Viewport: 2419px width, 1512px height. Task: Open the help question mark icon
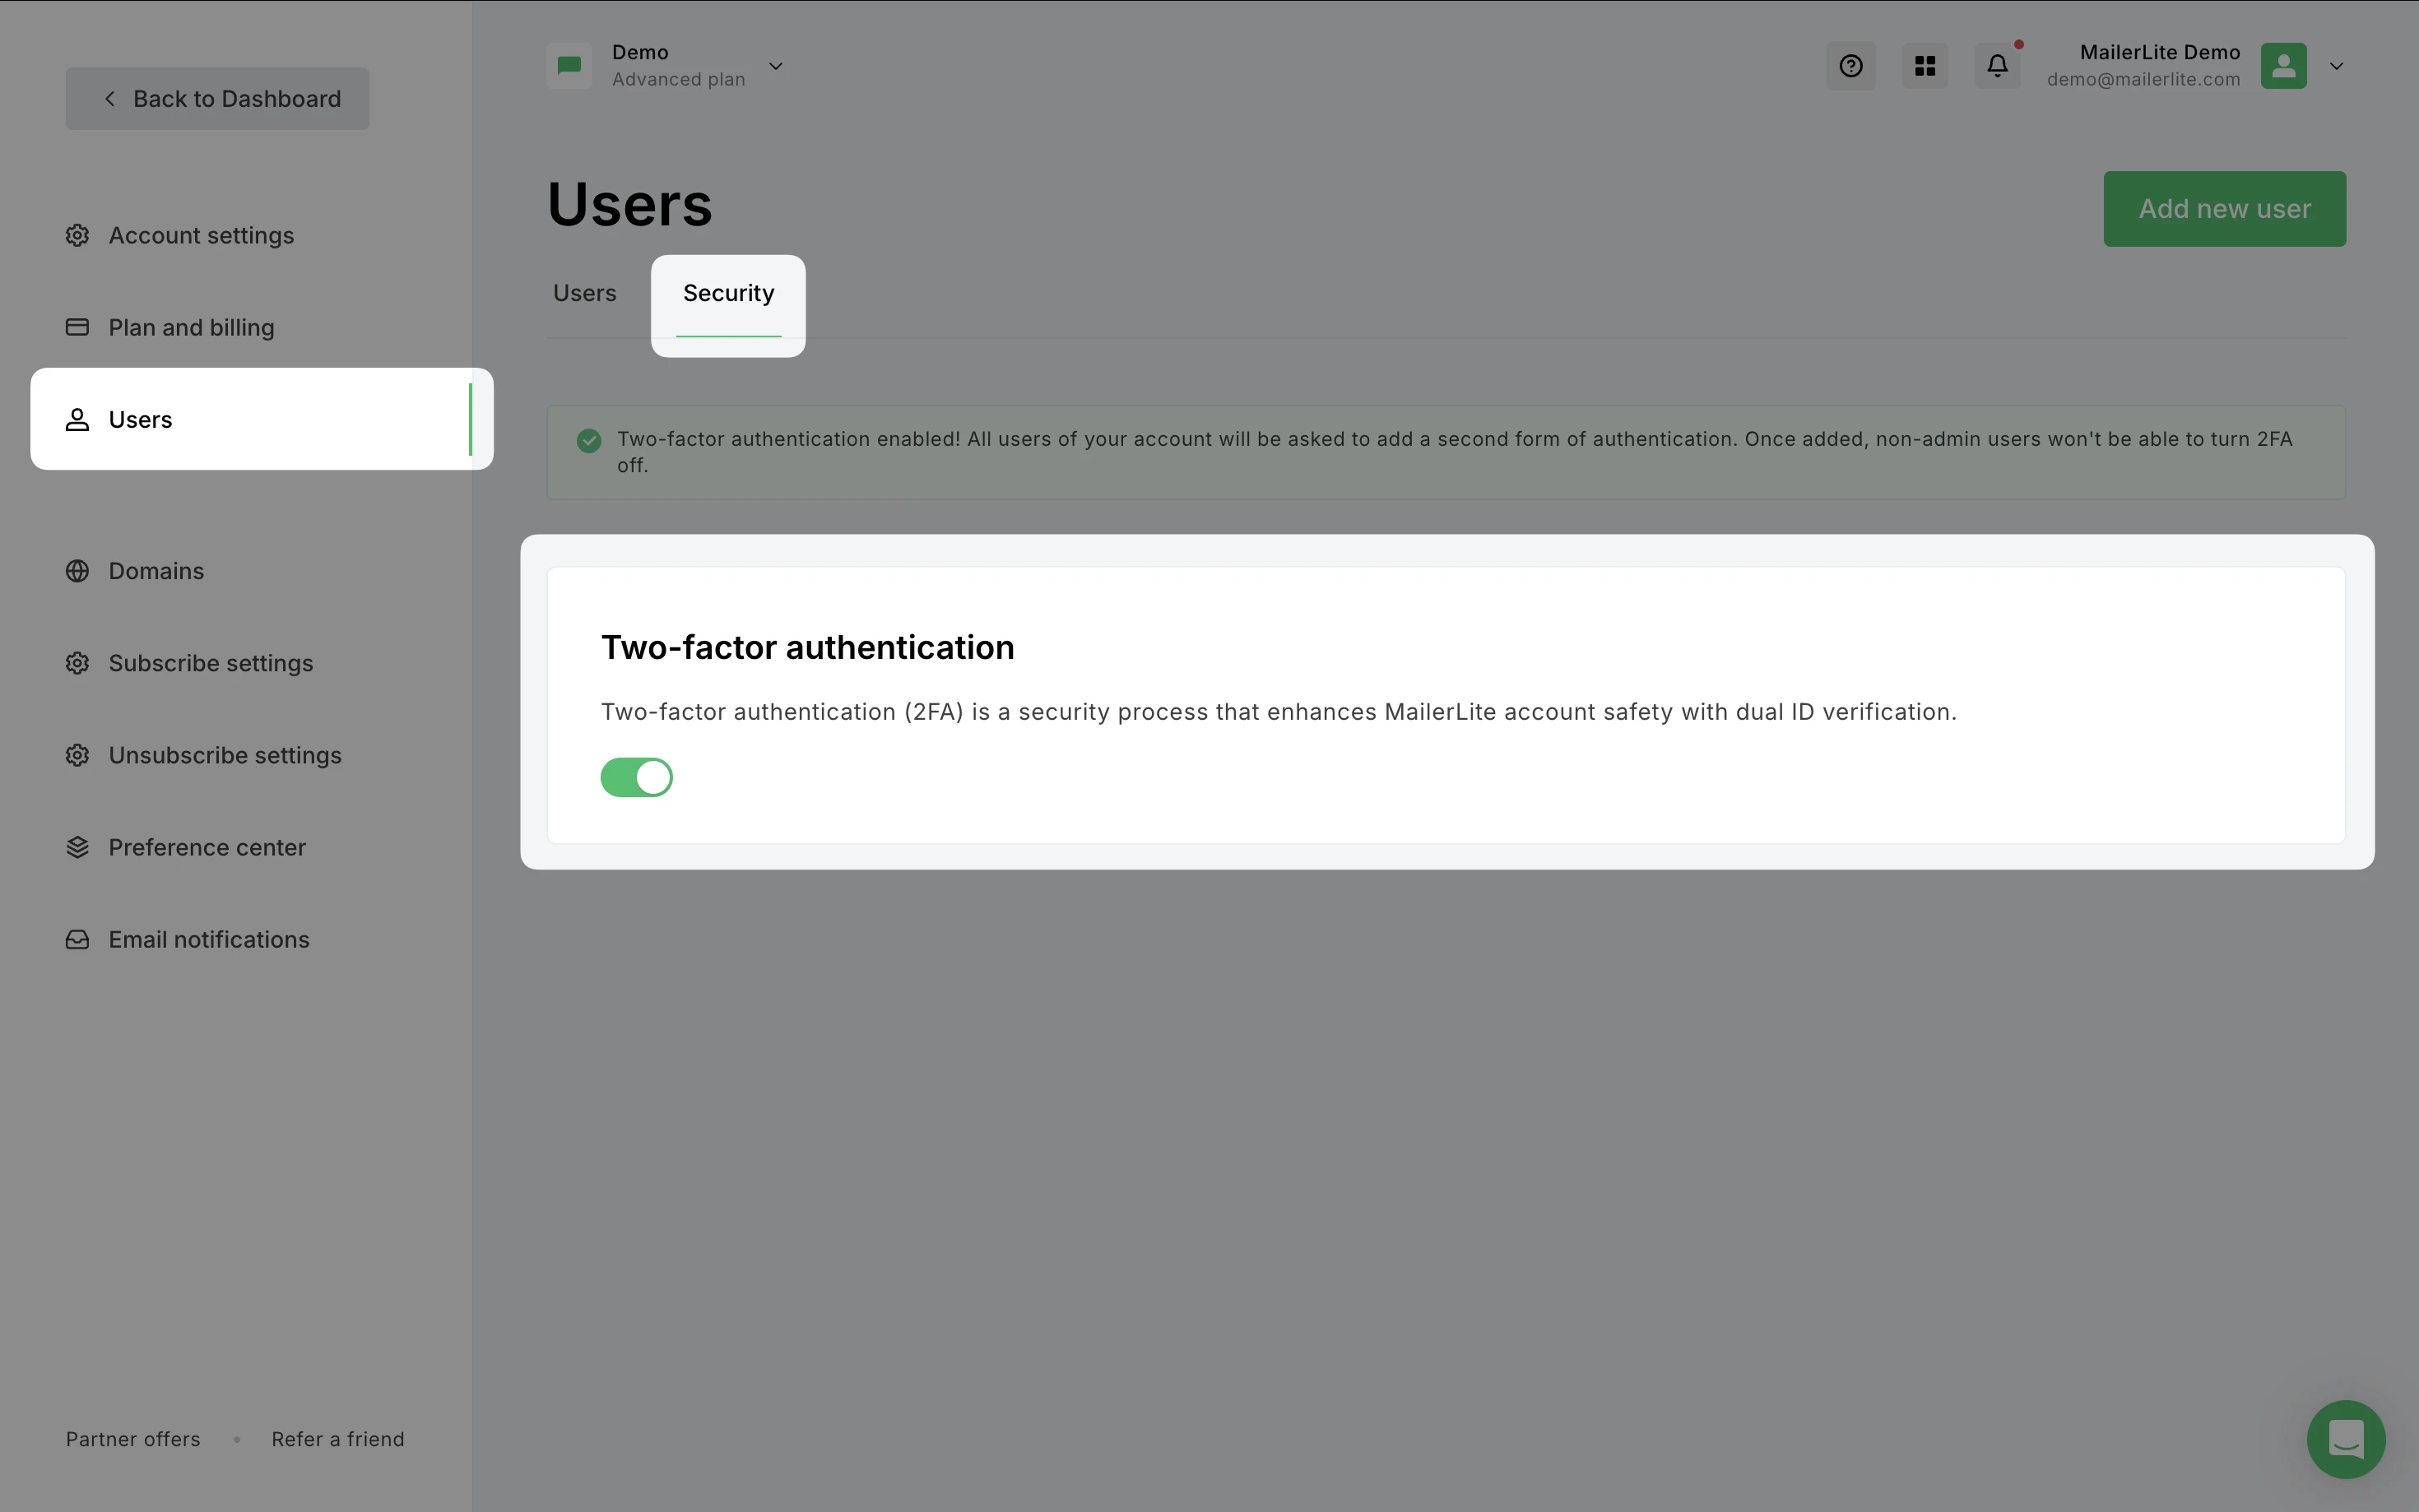(1850, 66)
